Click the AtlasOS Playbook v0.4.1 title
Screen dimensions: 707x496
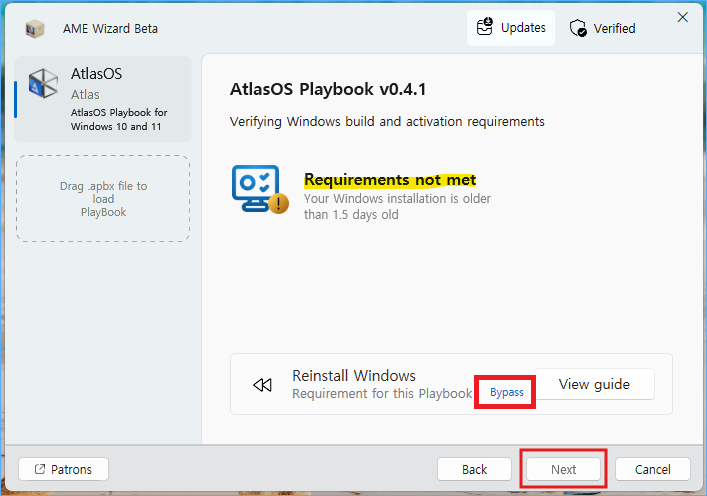coord(328,89)
